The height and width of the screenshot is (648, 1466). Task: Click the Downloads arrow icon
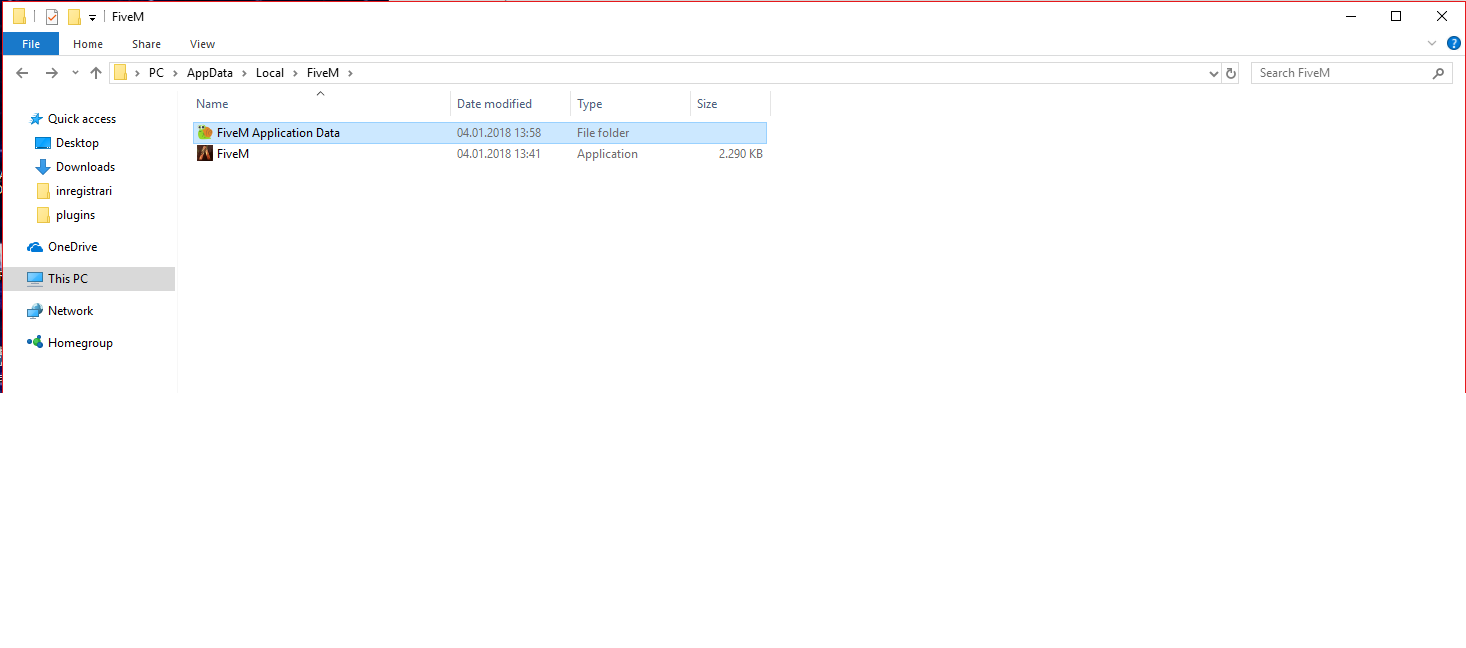click(x=42, y=167)
